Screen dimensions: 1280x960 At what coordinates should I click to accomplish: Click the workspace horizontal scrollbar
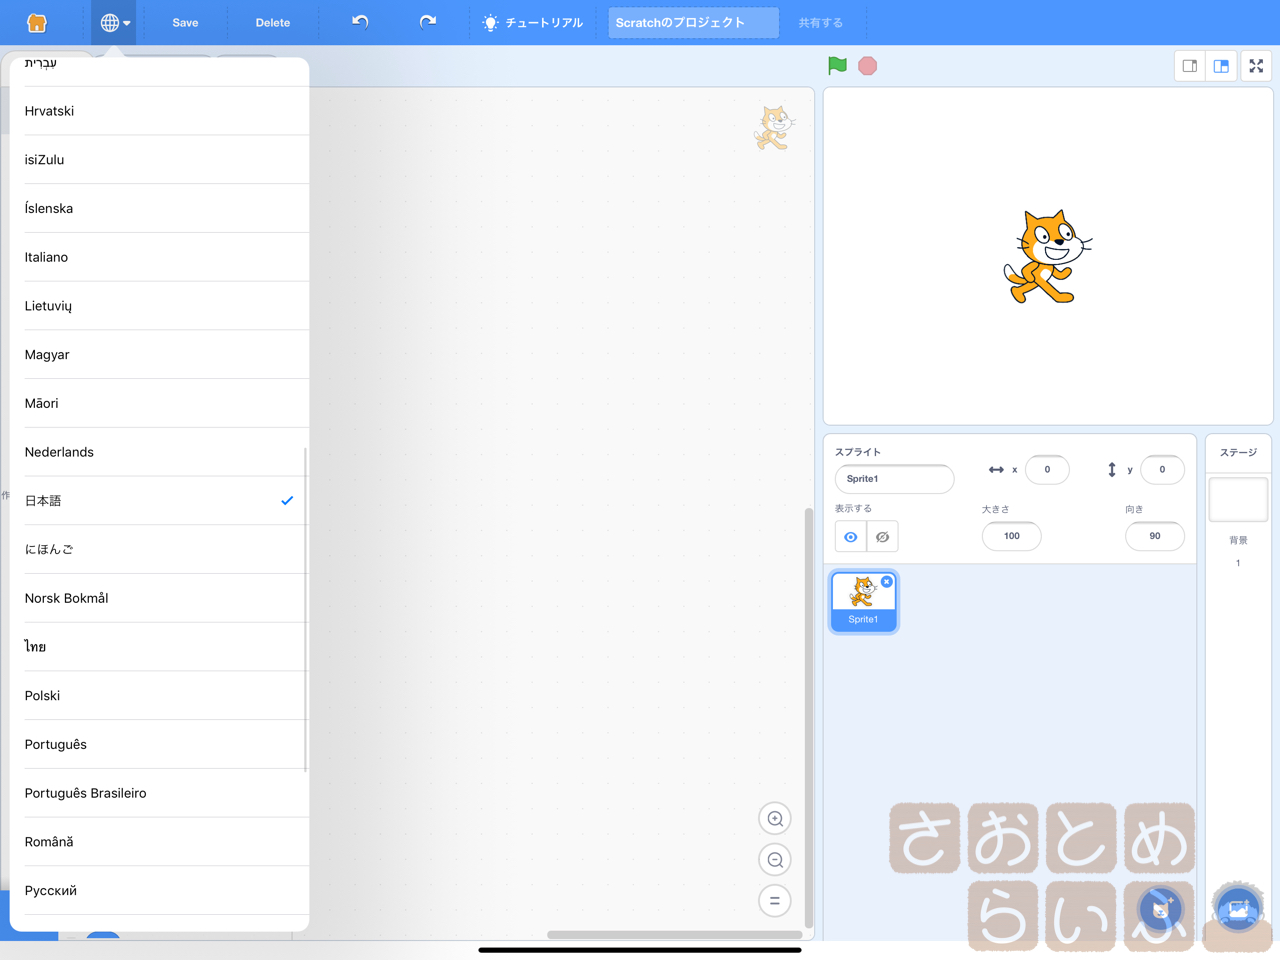click(x=674, y=935)
